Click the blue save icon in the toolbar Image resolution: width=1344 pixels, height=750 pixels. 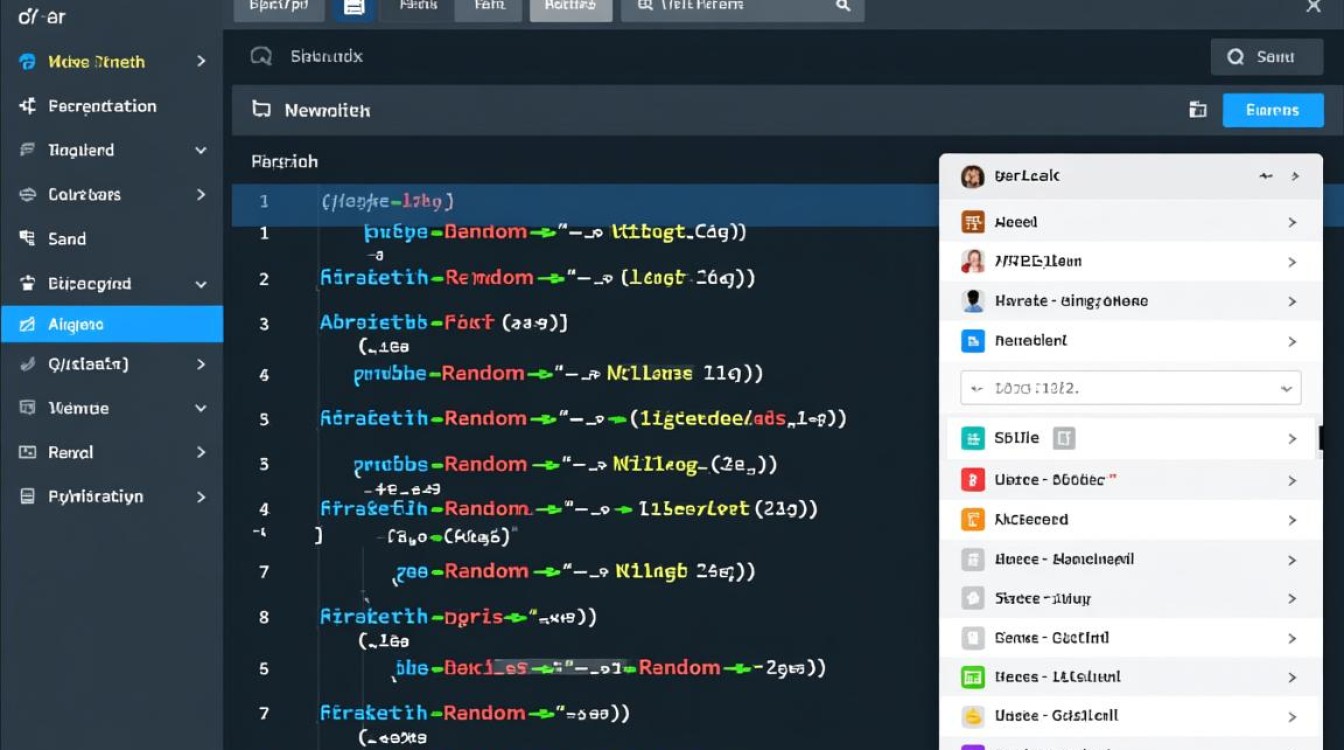(354, 7)
